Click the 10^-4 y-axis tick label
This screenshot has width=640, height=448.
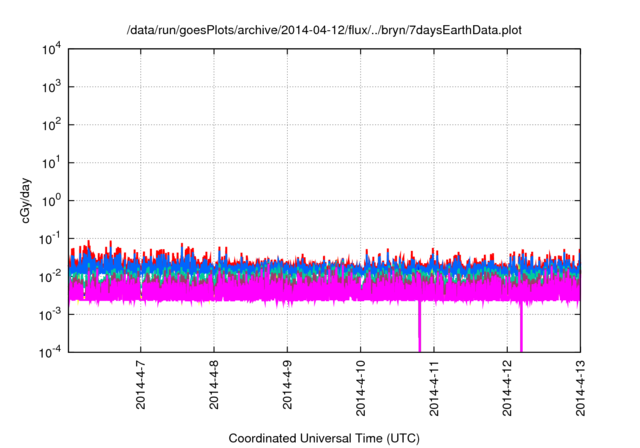(x=50, y=352)
